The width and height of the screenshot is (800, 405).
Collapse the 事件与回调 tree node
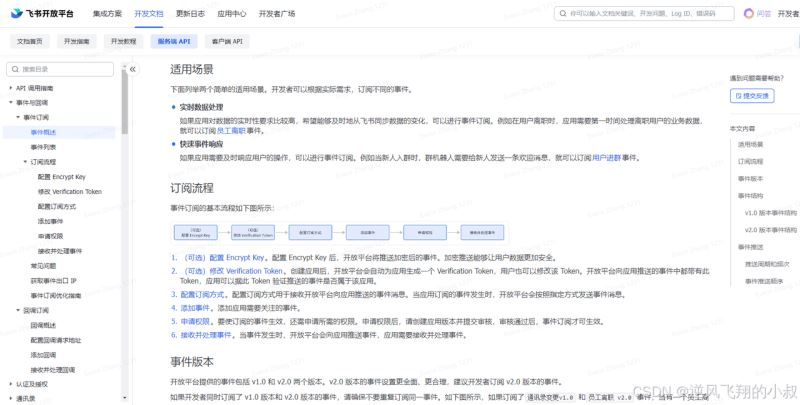click(11, 103)
